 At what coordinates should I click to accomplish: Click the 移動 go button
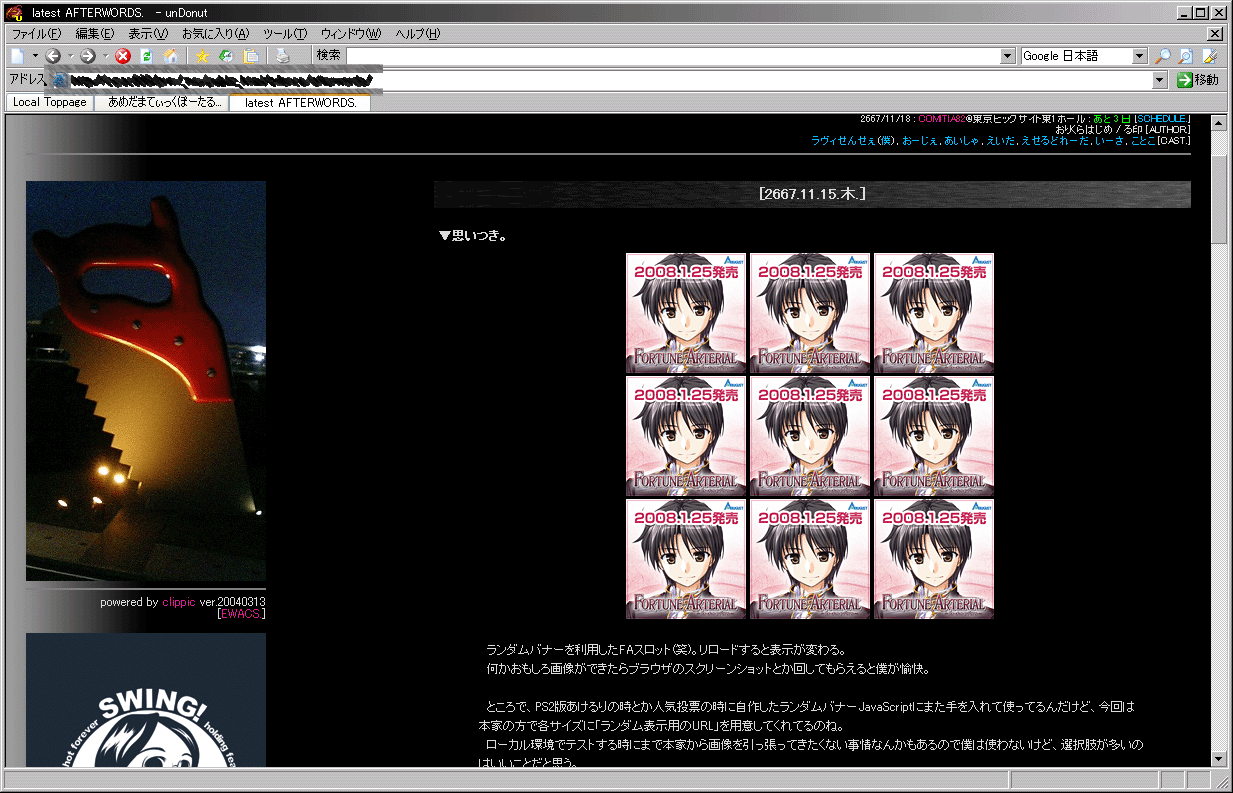[x=1198, y=80]
